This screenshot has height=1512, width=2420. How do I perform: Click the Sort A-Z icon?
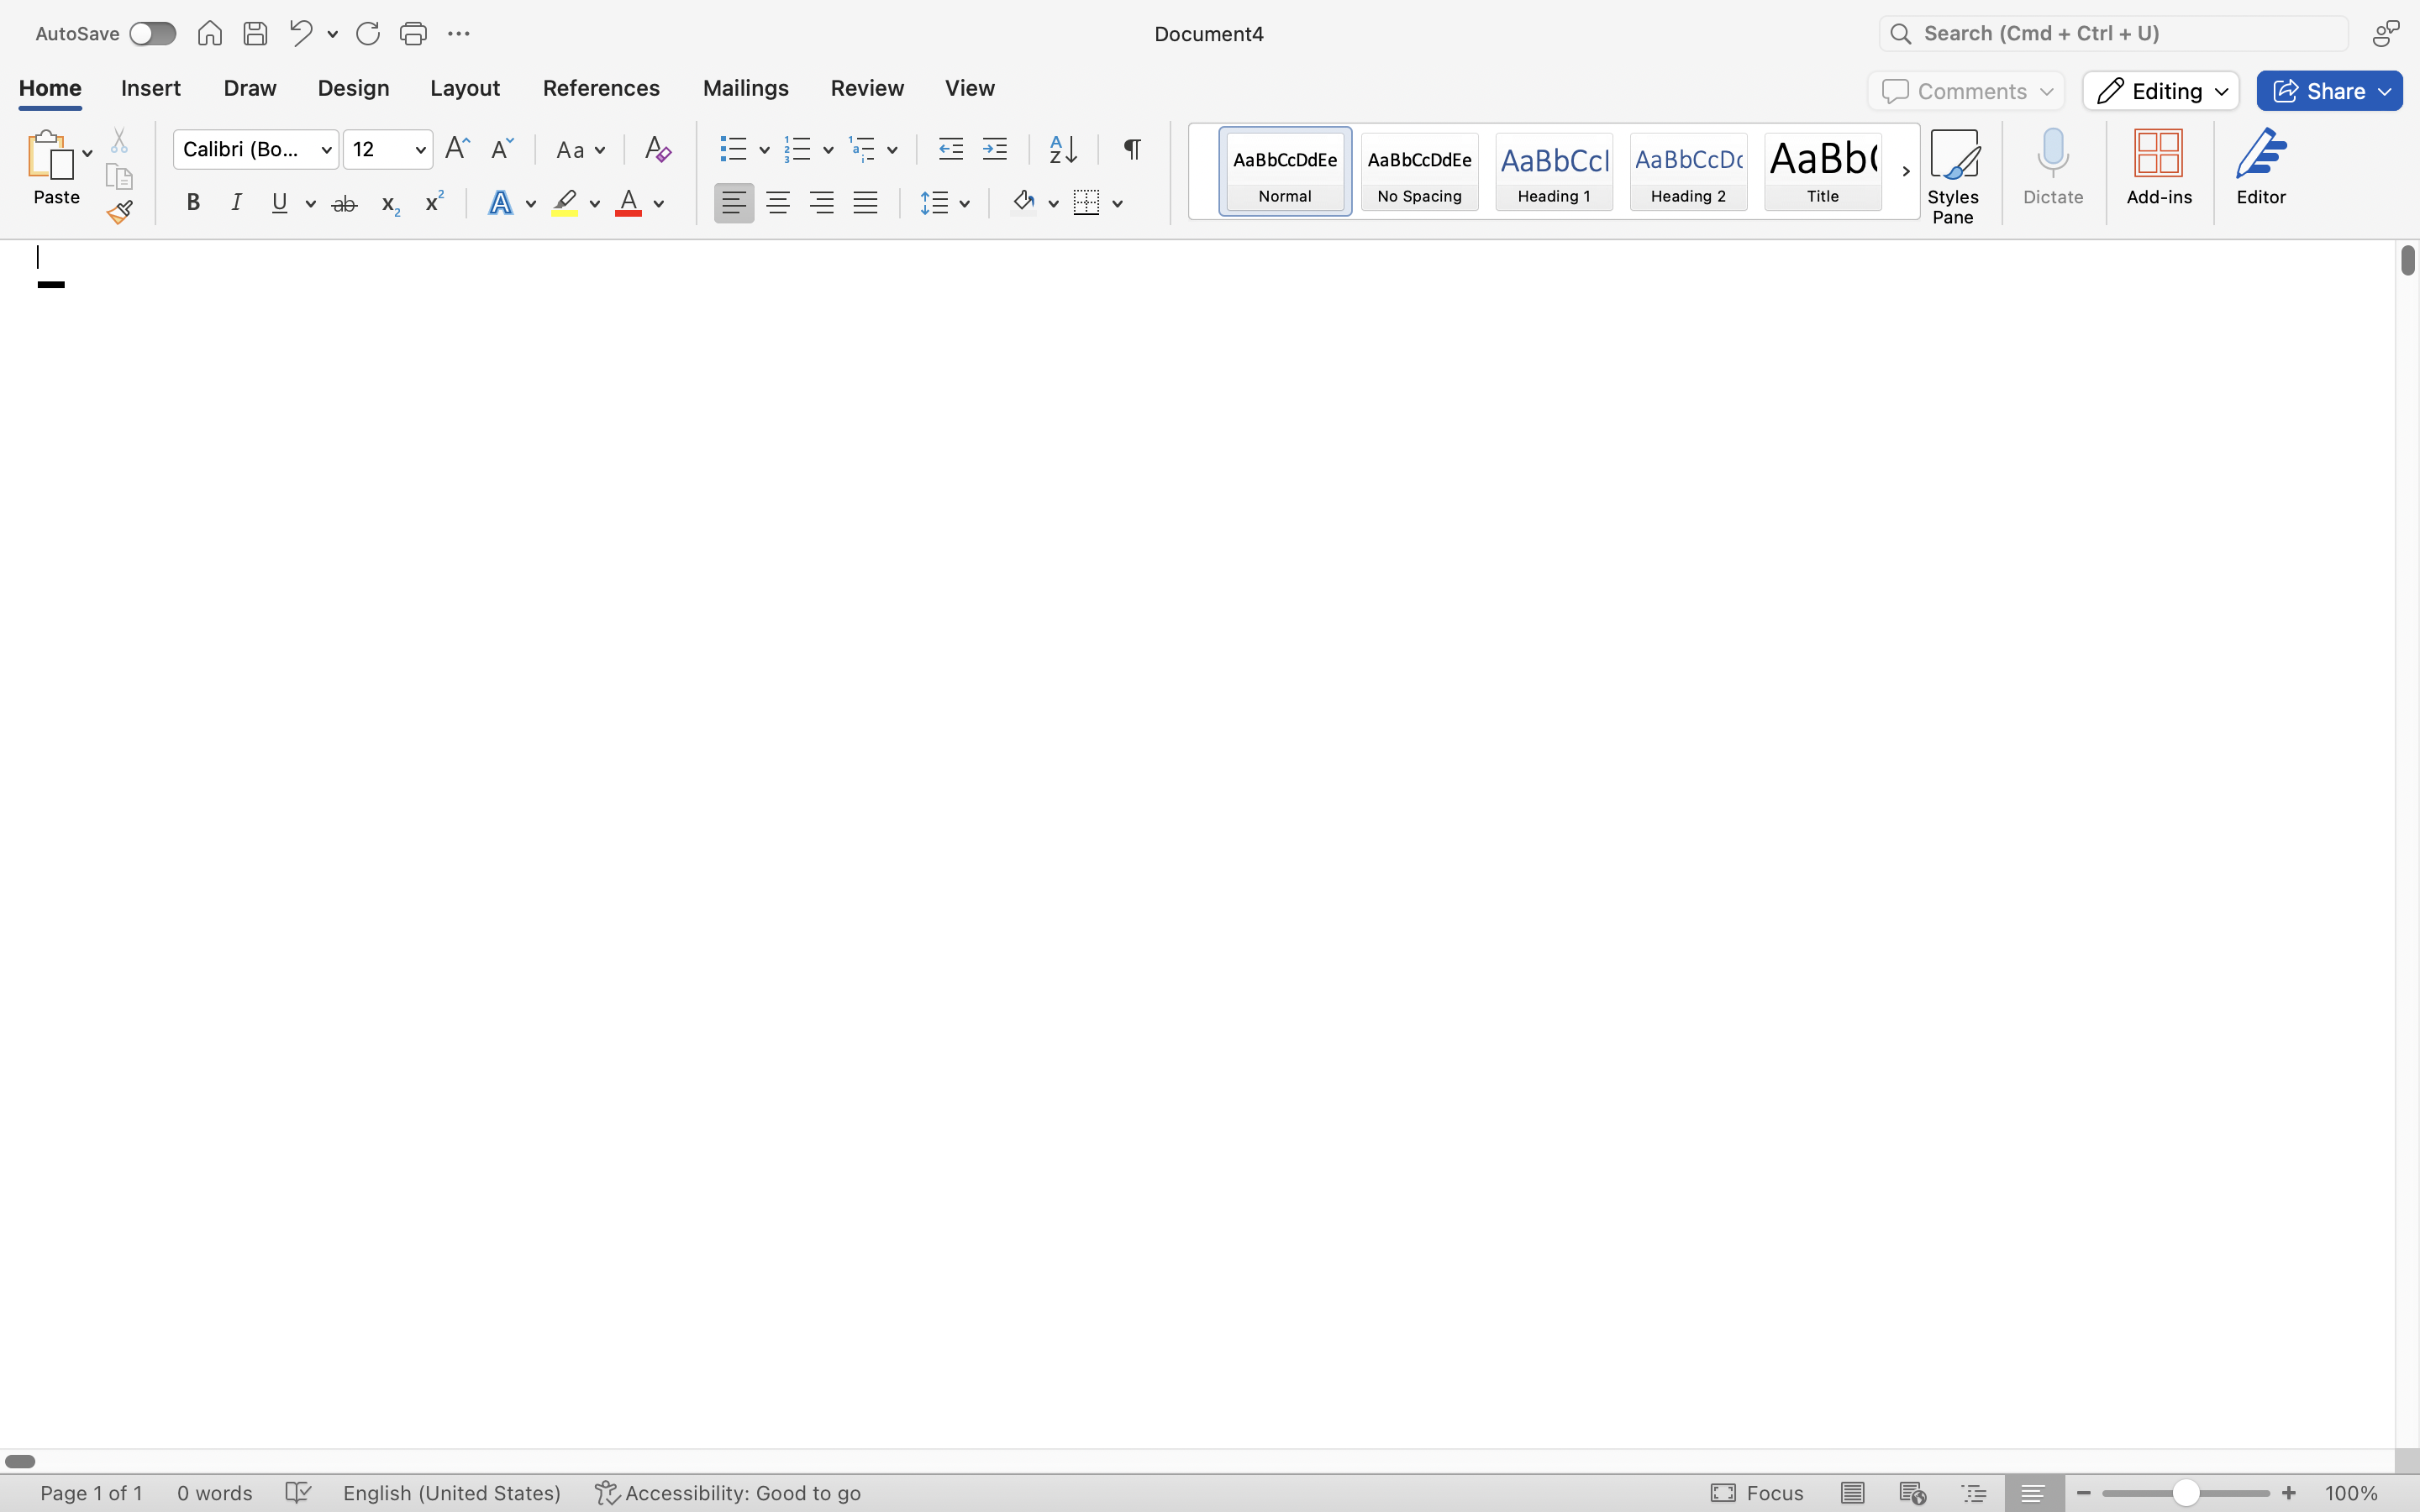pos(1063,149)
